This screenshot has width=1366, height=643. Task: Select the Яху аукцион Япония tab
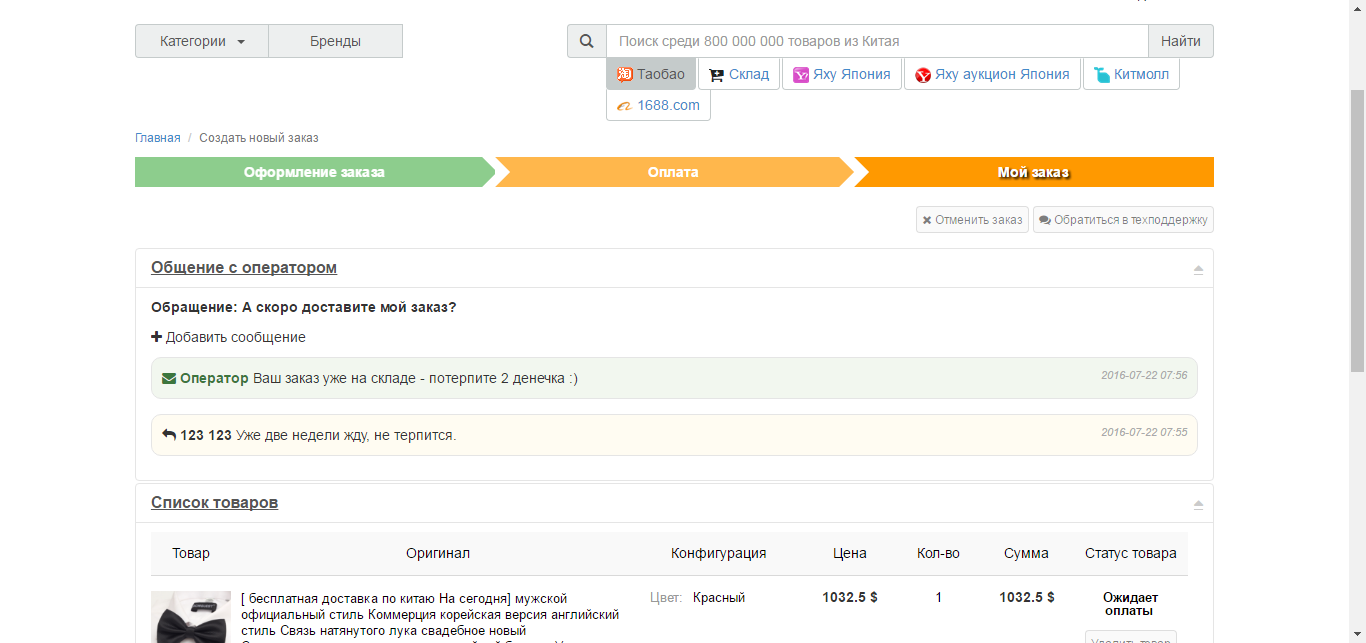(x=992, y=74)
